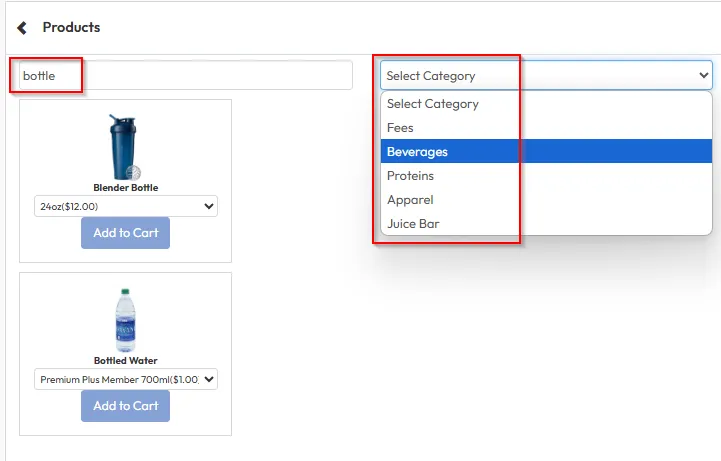The image size is (721, 461).
Task: Click the chevron arrow of the category combo box
Action: (702, 75)
